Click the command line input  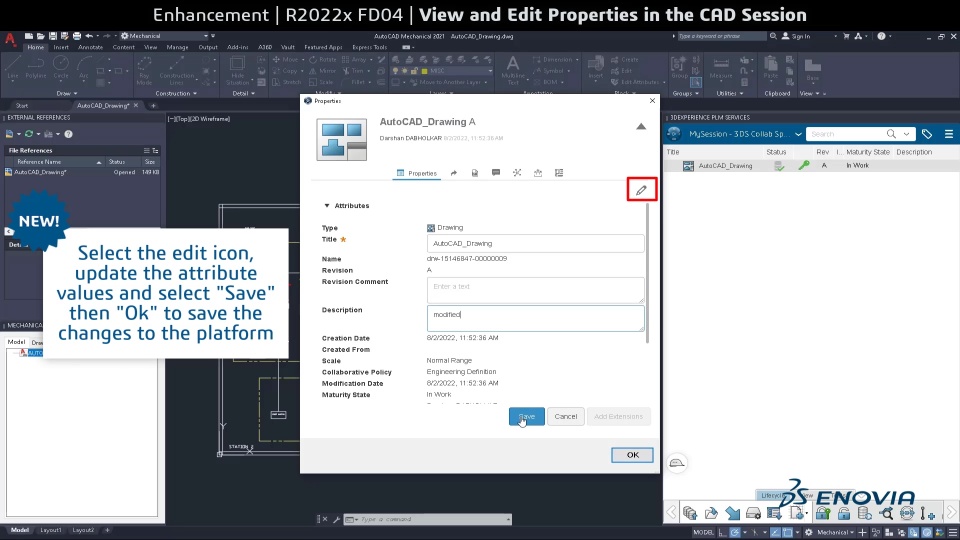pyautogui.click(x=432, y=519)
